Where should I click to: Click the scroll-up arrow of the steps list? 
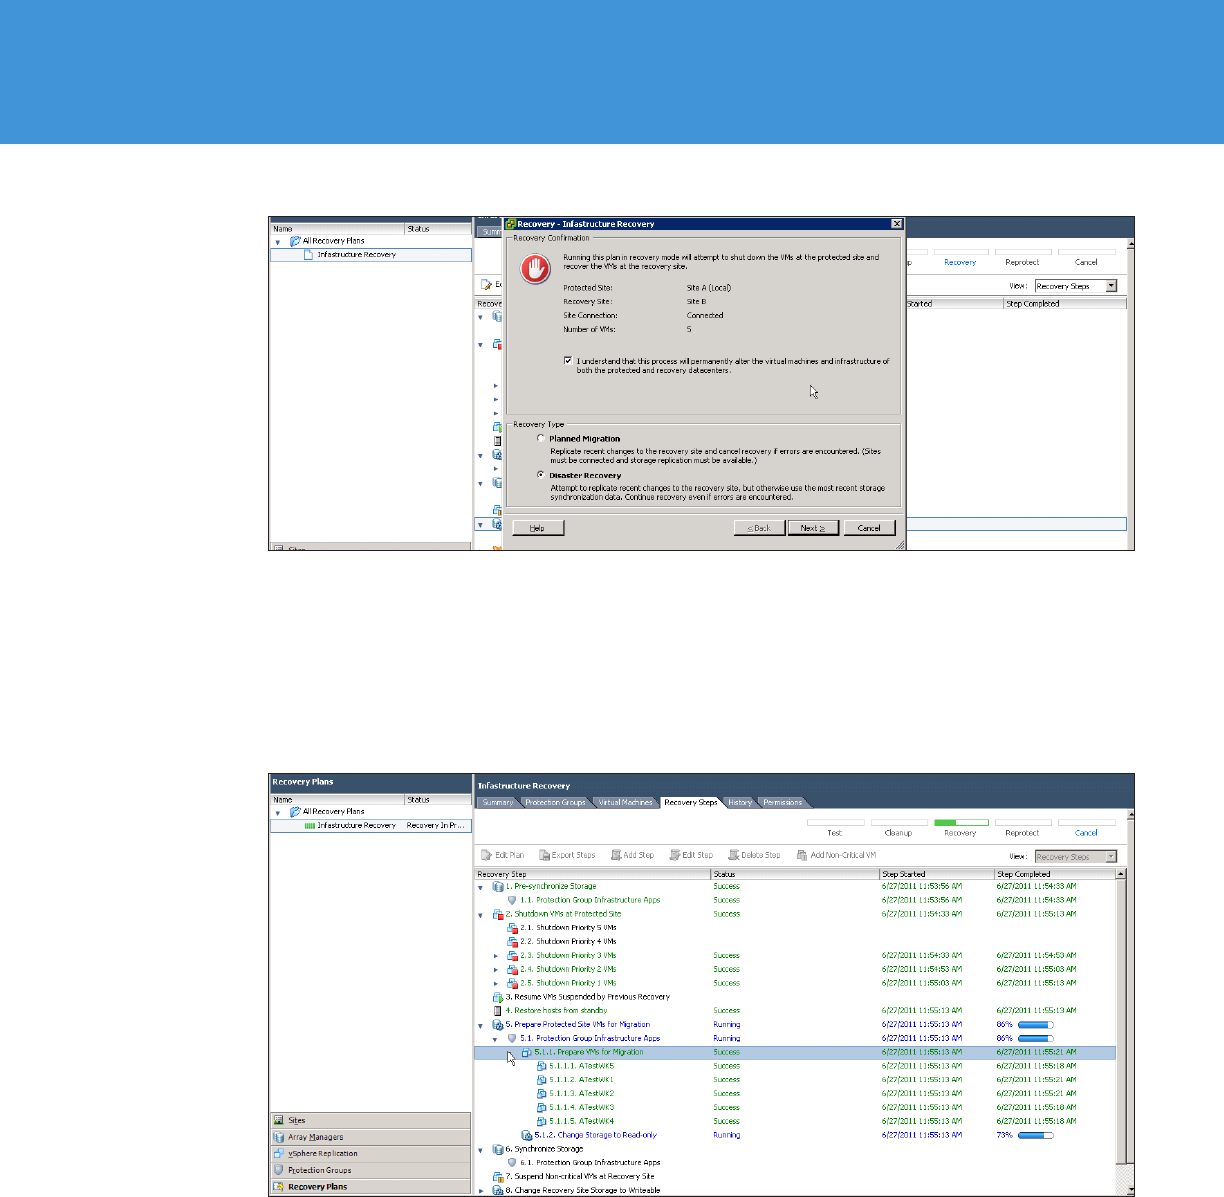tap(1121, 874)
